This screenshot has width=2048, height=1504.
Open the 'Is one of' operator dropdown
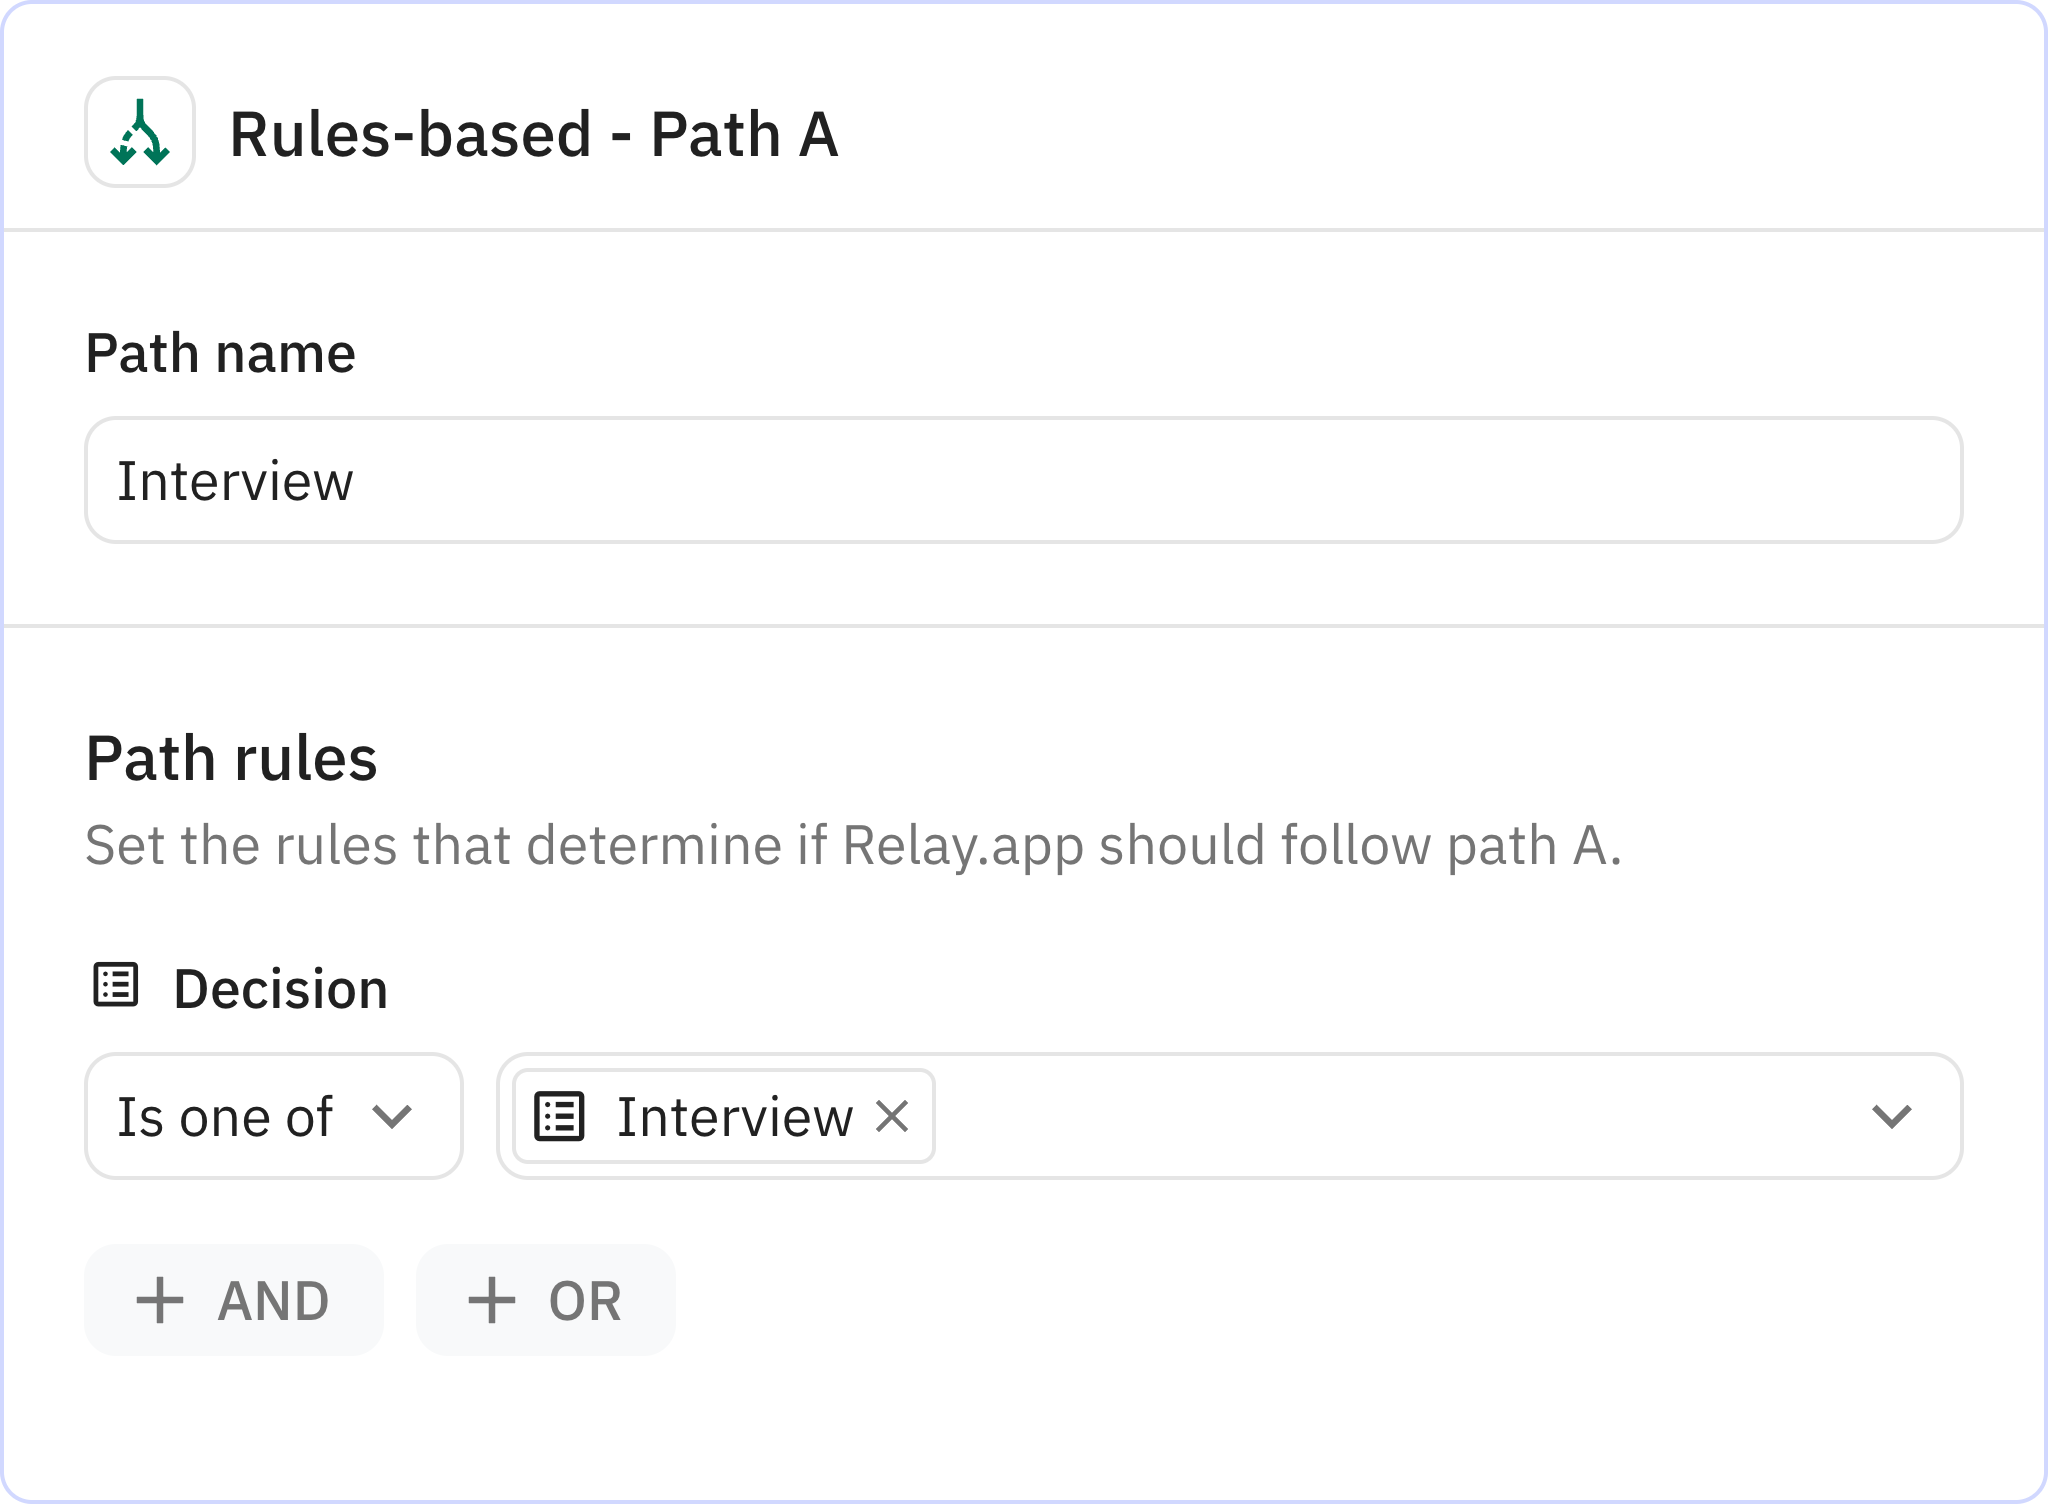pos(272,1116)
